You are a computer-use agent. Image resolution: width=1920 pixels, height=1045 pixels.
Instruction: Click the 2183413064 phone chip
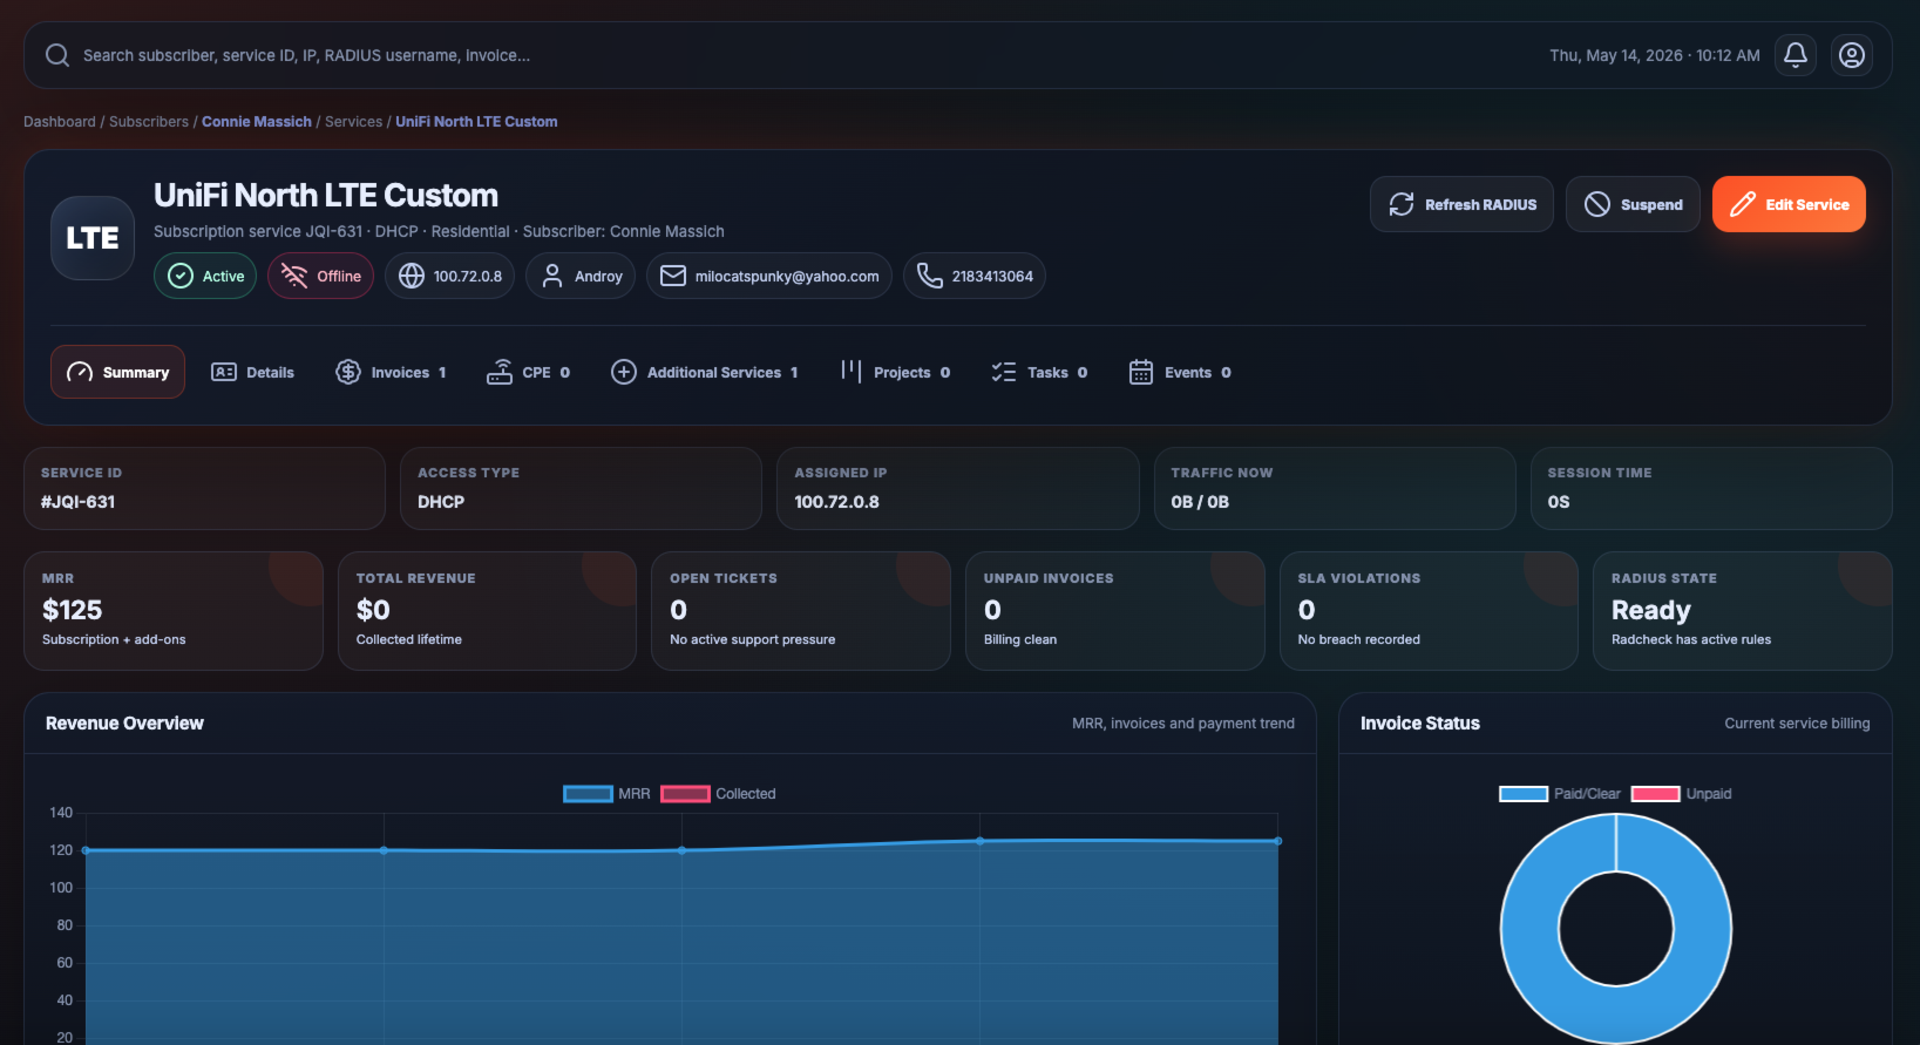974,276
